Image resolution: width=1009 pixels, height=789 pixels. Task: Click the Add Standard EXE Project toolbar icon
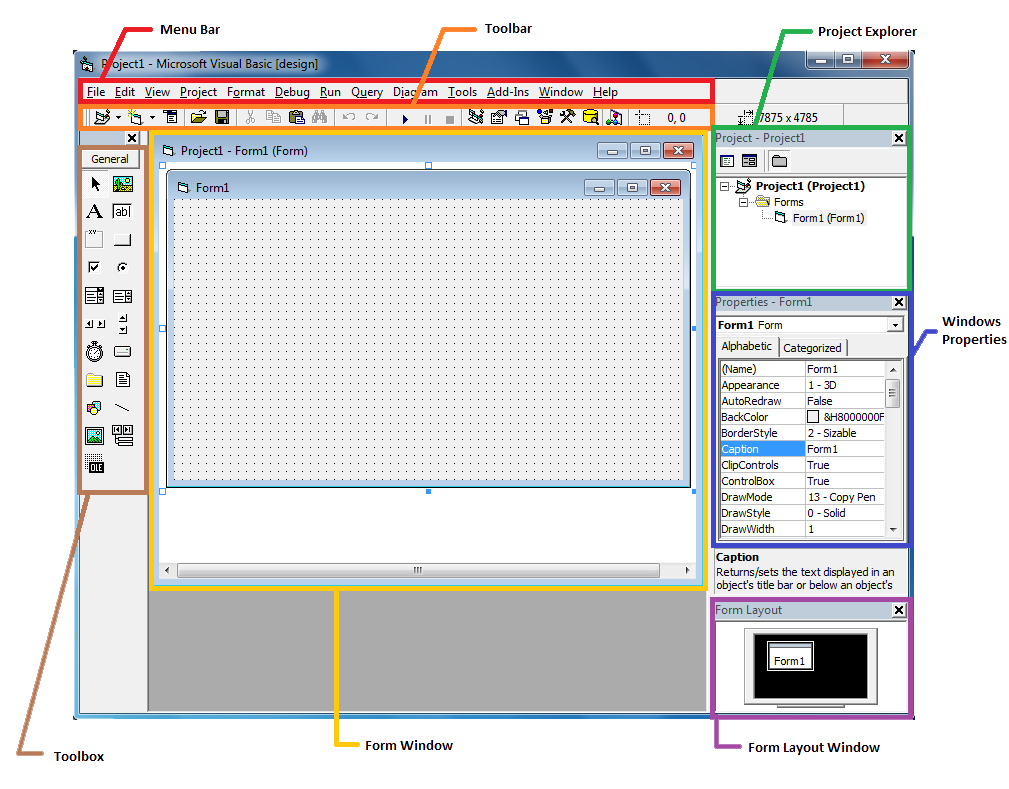pyautogui.click(x=102, y=117)
